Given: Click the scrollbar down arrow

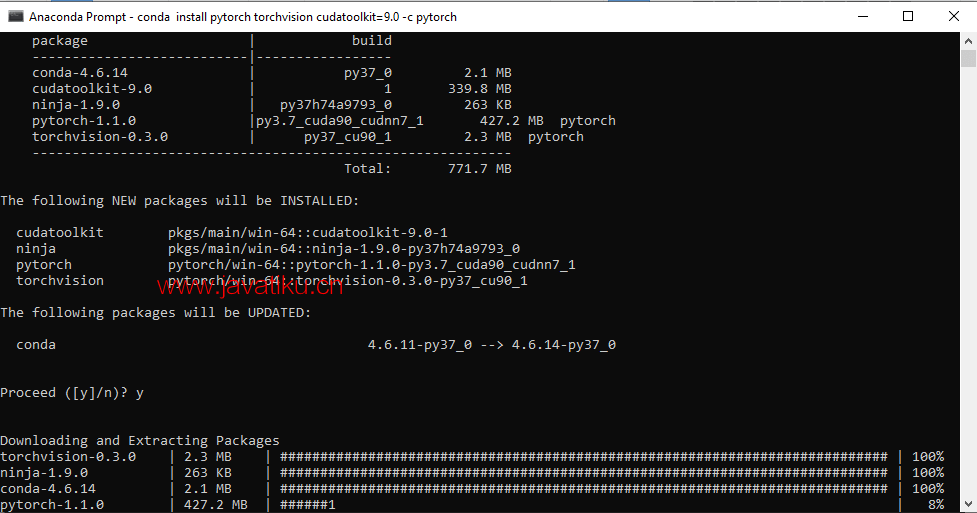Looking at the screenshot, I should [x=968, y=504].
